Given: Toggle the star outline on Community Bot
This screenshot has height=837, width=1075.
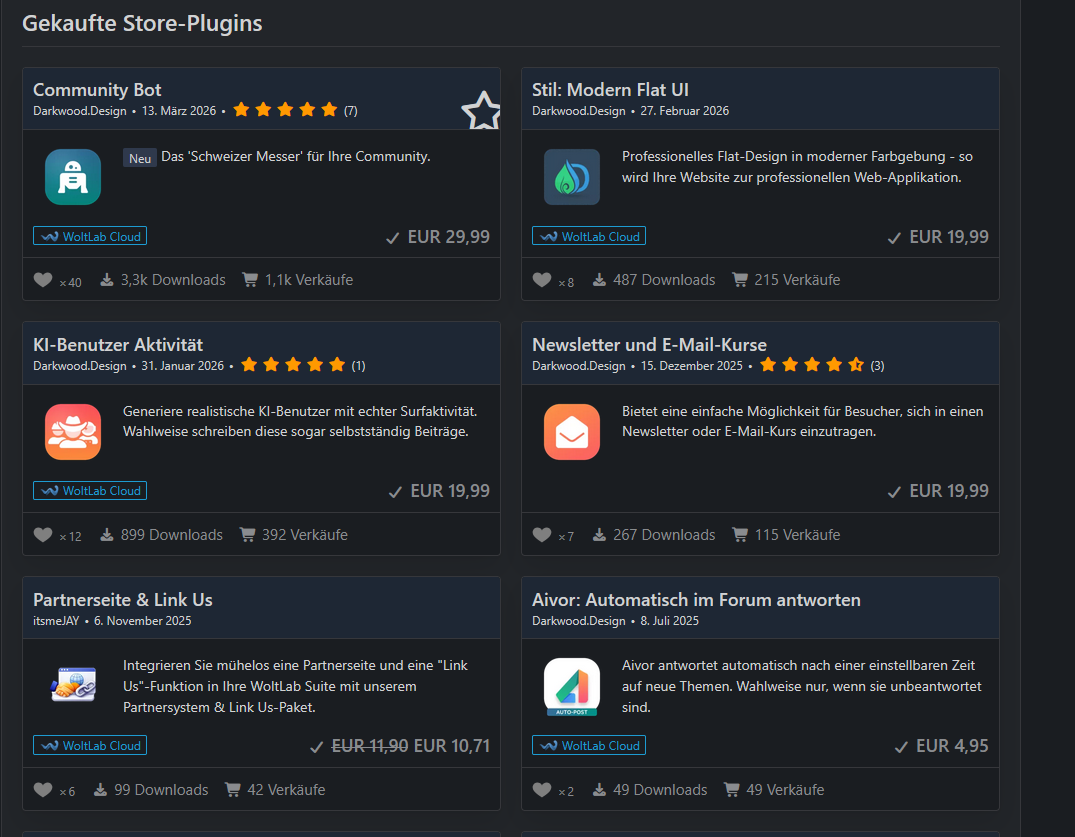Looking at the screenshot, I should pos(481,111).
